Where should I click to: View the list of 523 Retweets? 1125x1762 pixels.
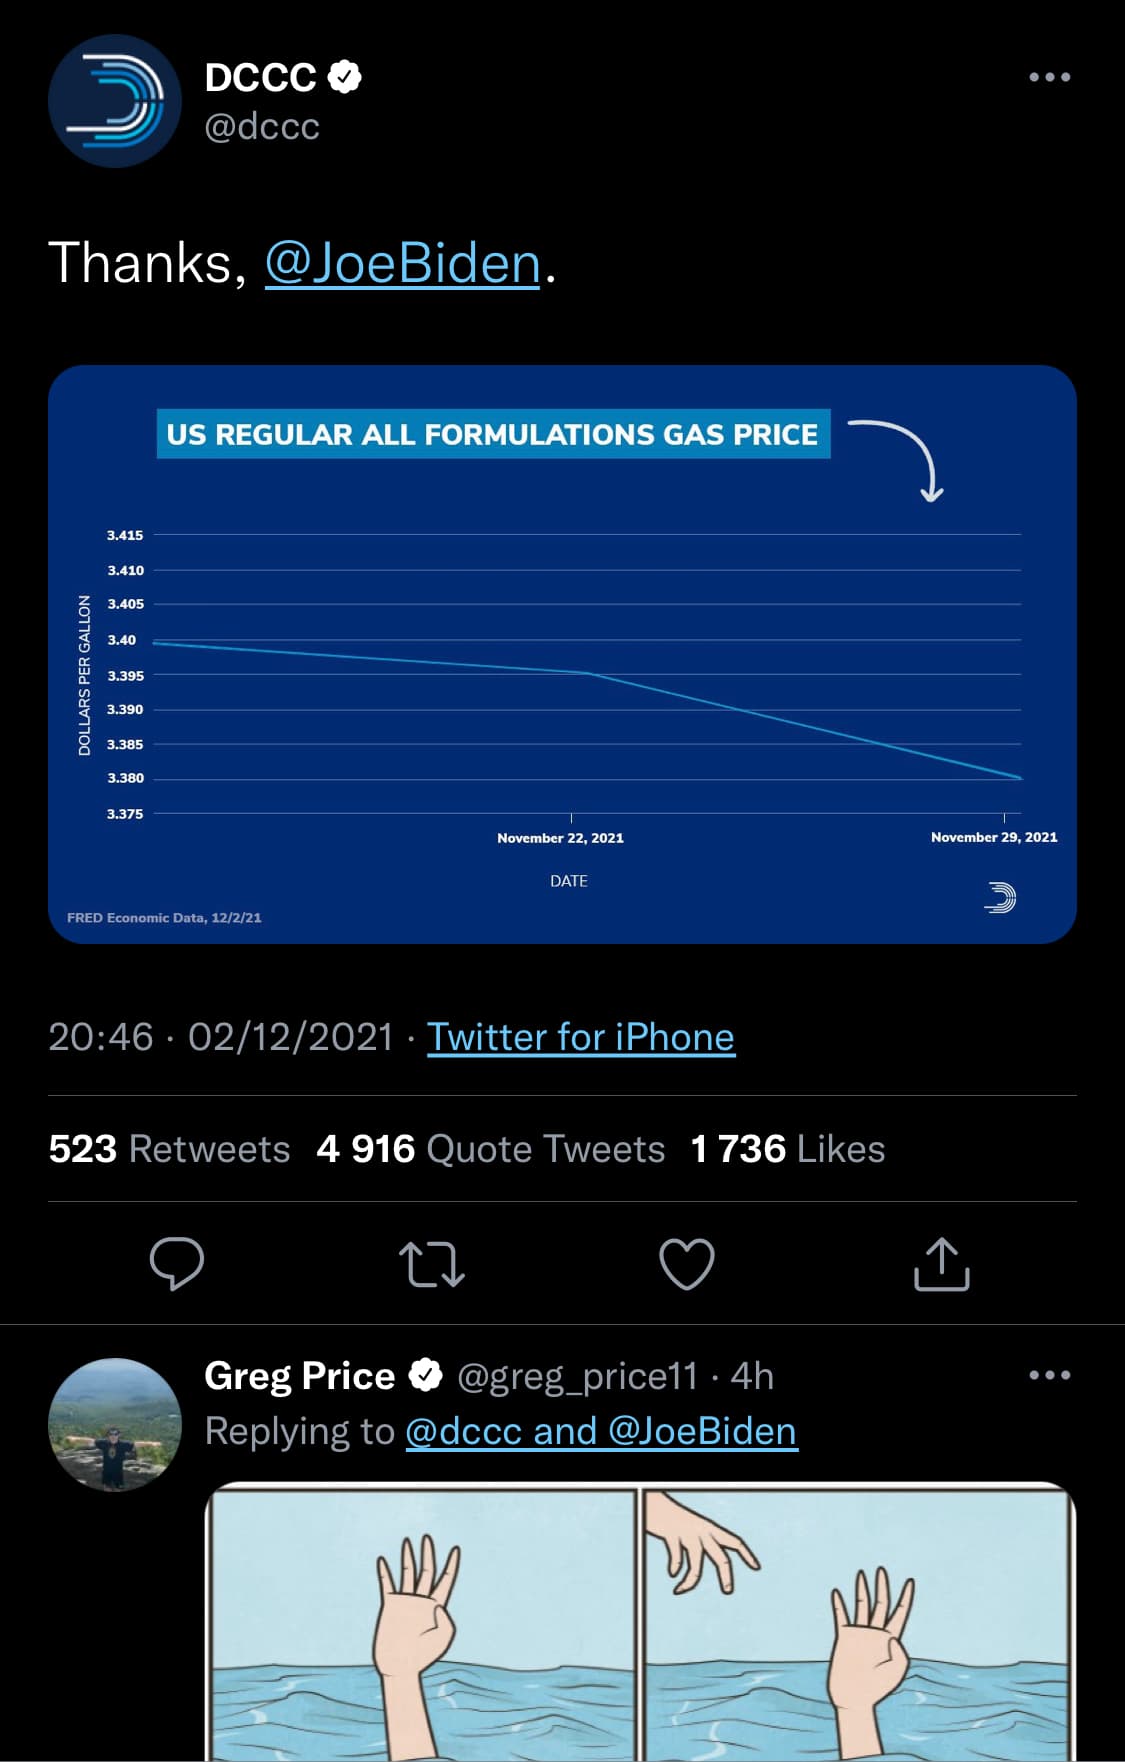169,1149
